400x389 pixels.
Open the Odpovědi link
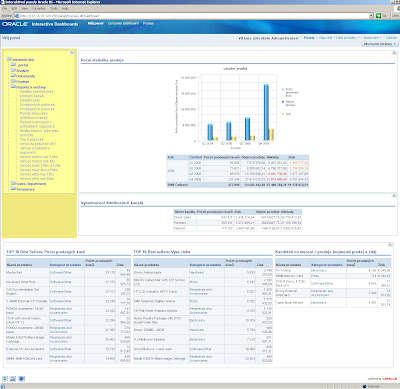pyautogui.click(x=326, y=38)
